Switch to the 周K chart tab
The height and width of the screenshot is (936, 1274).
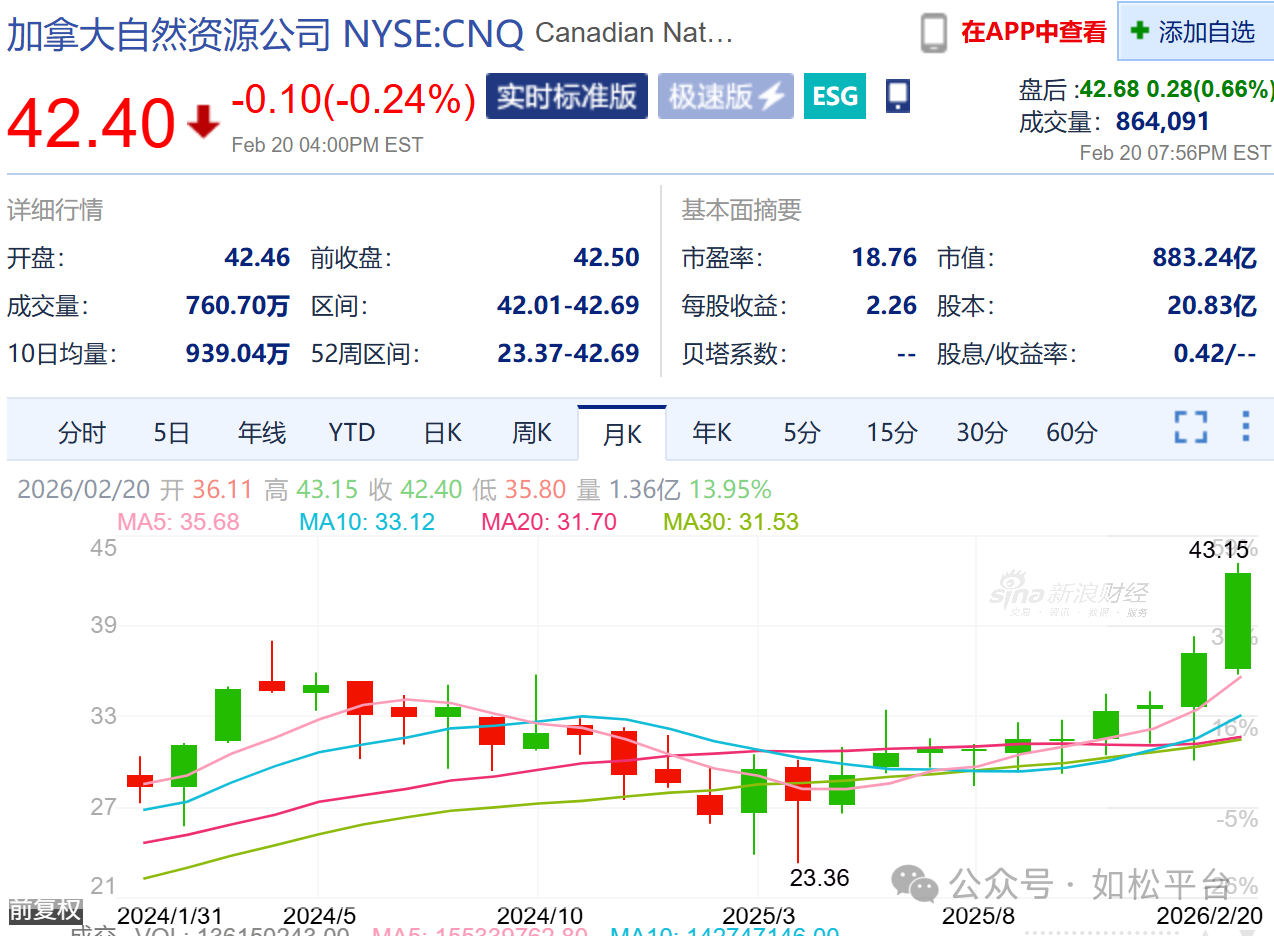[532, 433]
